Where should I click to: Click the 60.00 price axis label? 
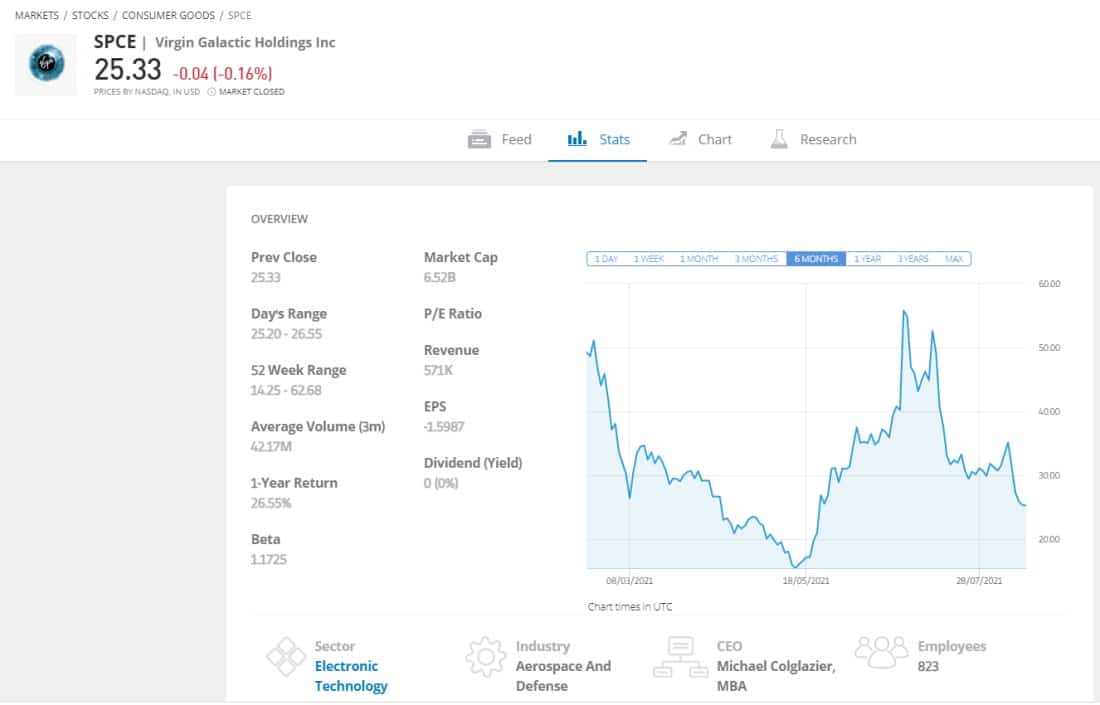[x=1049, y=284]
